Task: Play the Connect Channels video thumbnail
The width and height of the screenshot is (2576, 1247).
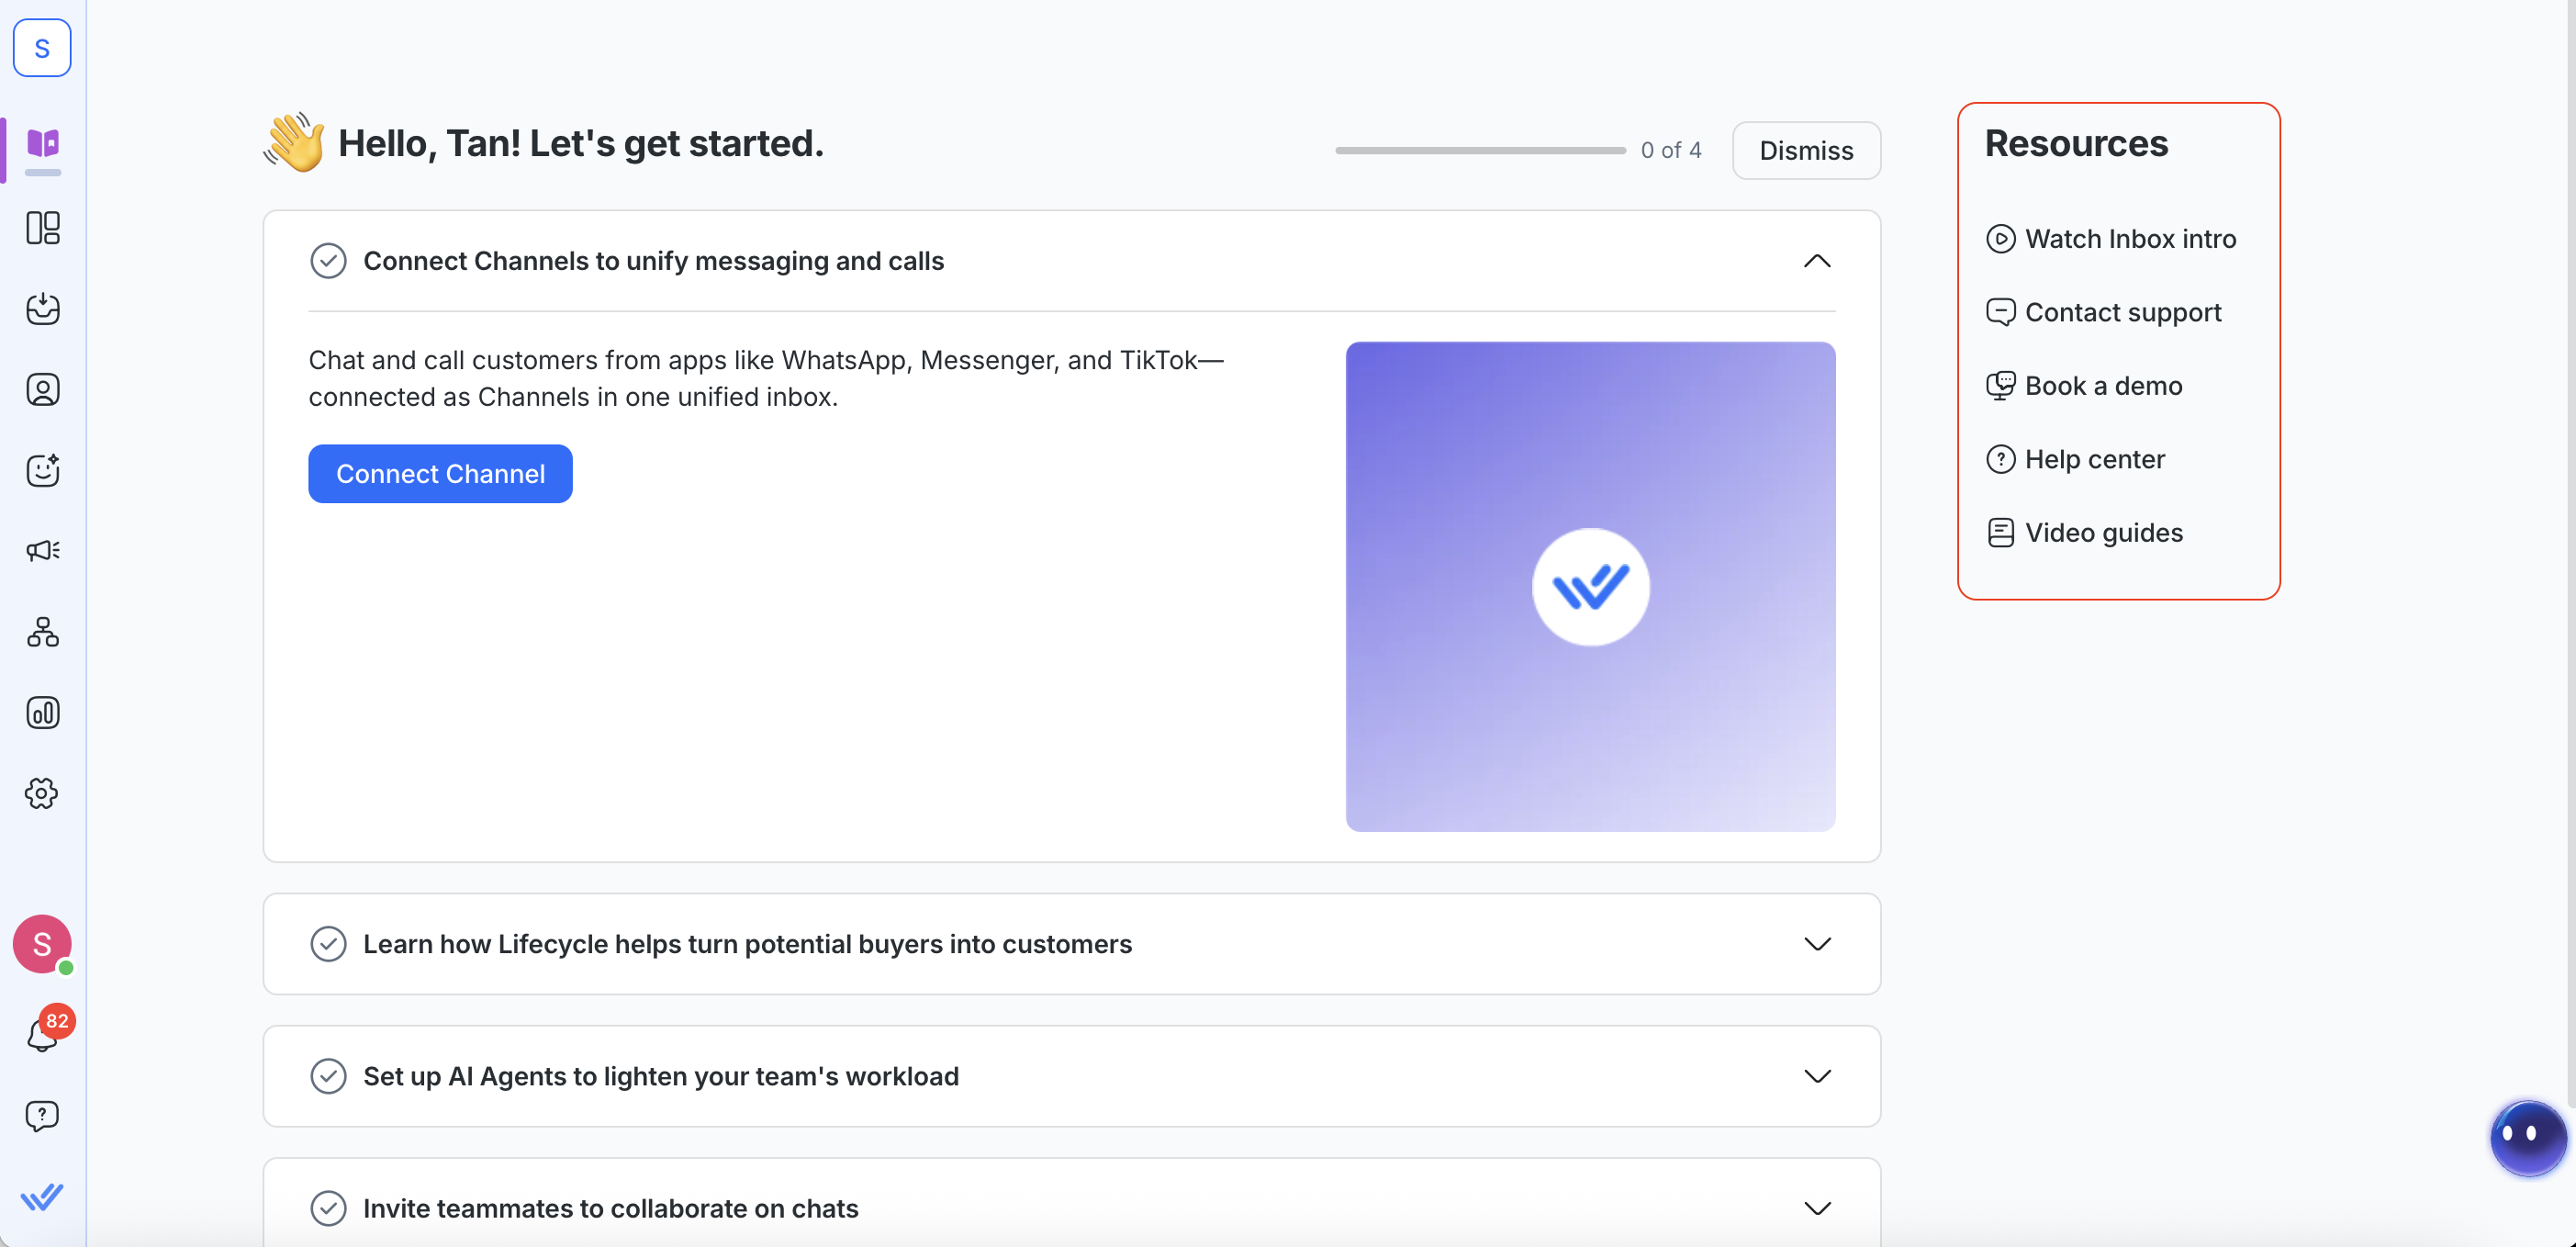Action: pos(1590,587)
